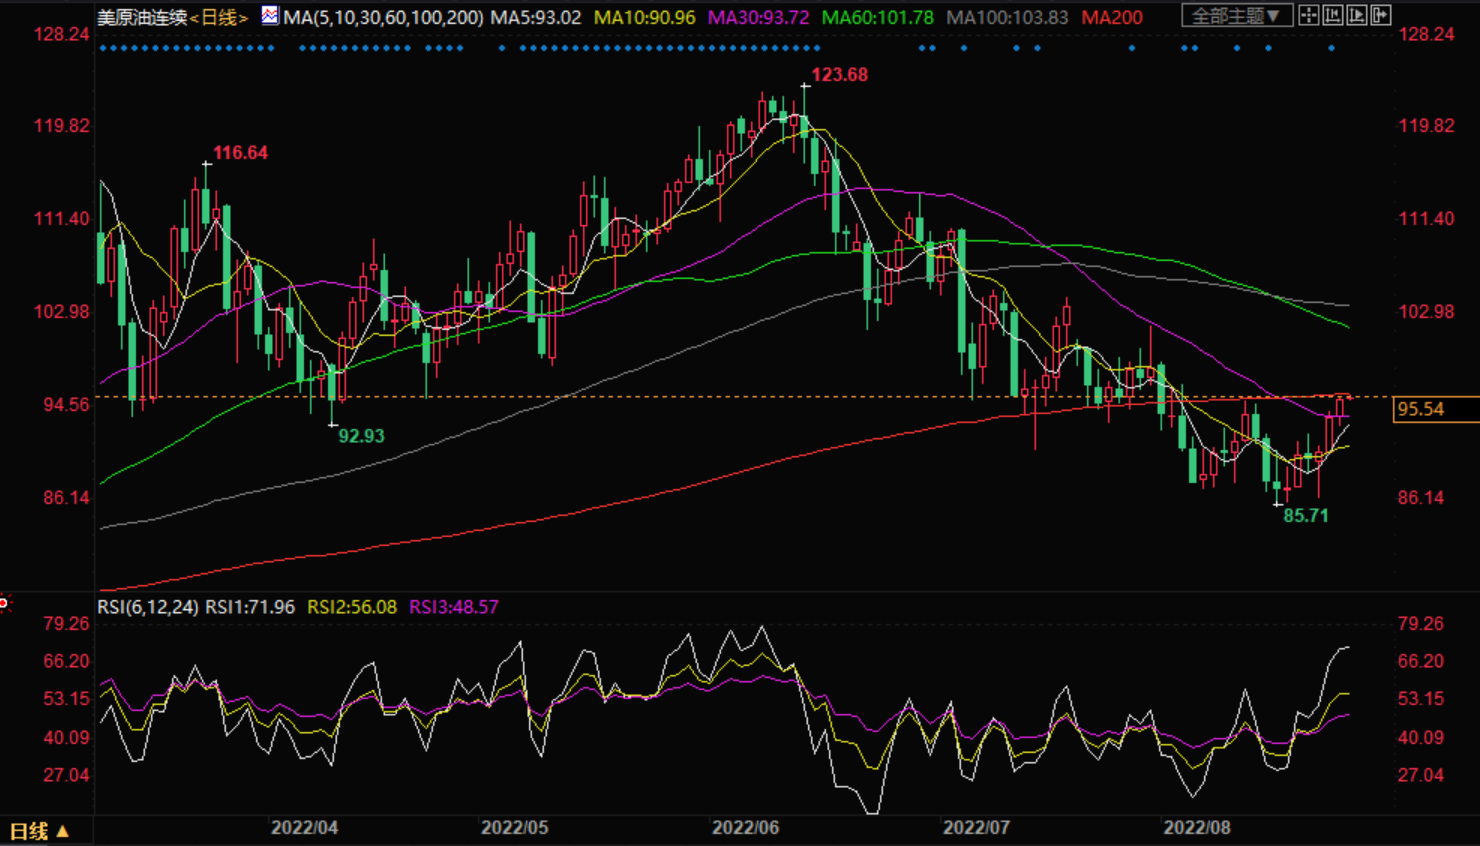Select the MA5:93.02 legend entry
This screenshot has width=1480, height=846.
(x=535, y=18)
